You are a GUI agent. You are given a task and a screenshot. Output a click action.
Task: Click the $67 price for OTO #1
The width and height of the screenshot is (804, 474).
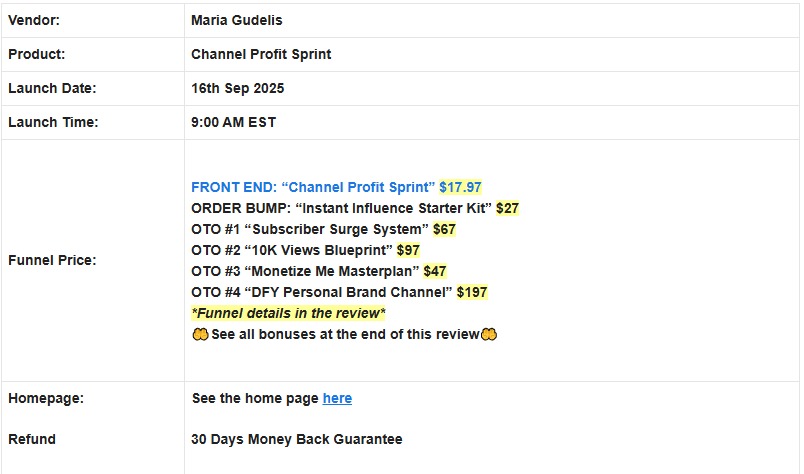pyautogui.click(x=443, y=229)
